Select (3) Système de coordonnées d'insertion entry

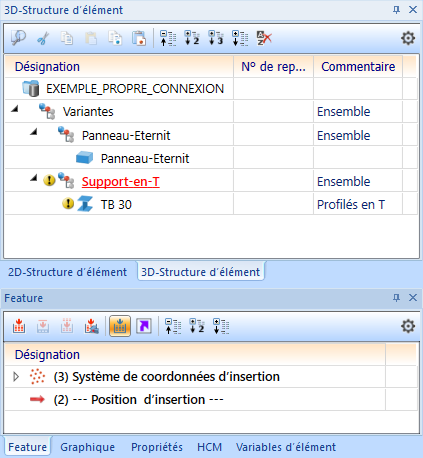pyautogui.click(x=166, y=377)
